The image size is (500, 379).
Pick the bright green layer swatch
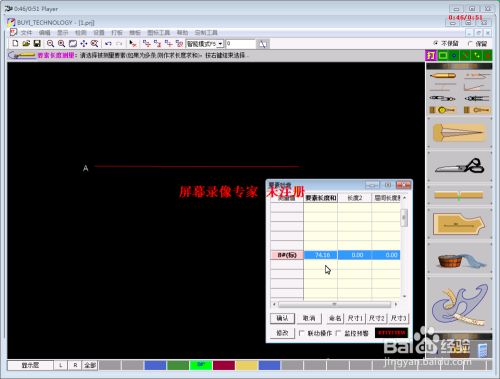[201, 365]
